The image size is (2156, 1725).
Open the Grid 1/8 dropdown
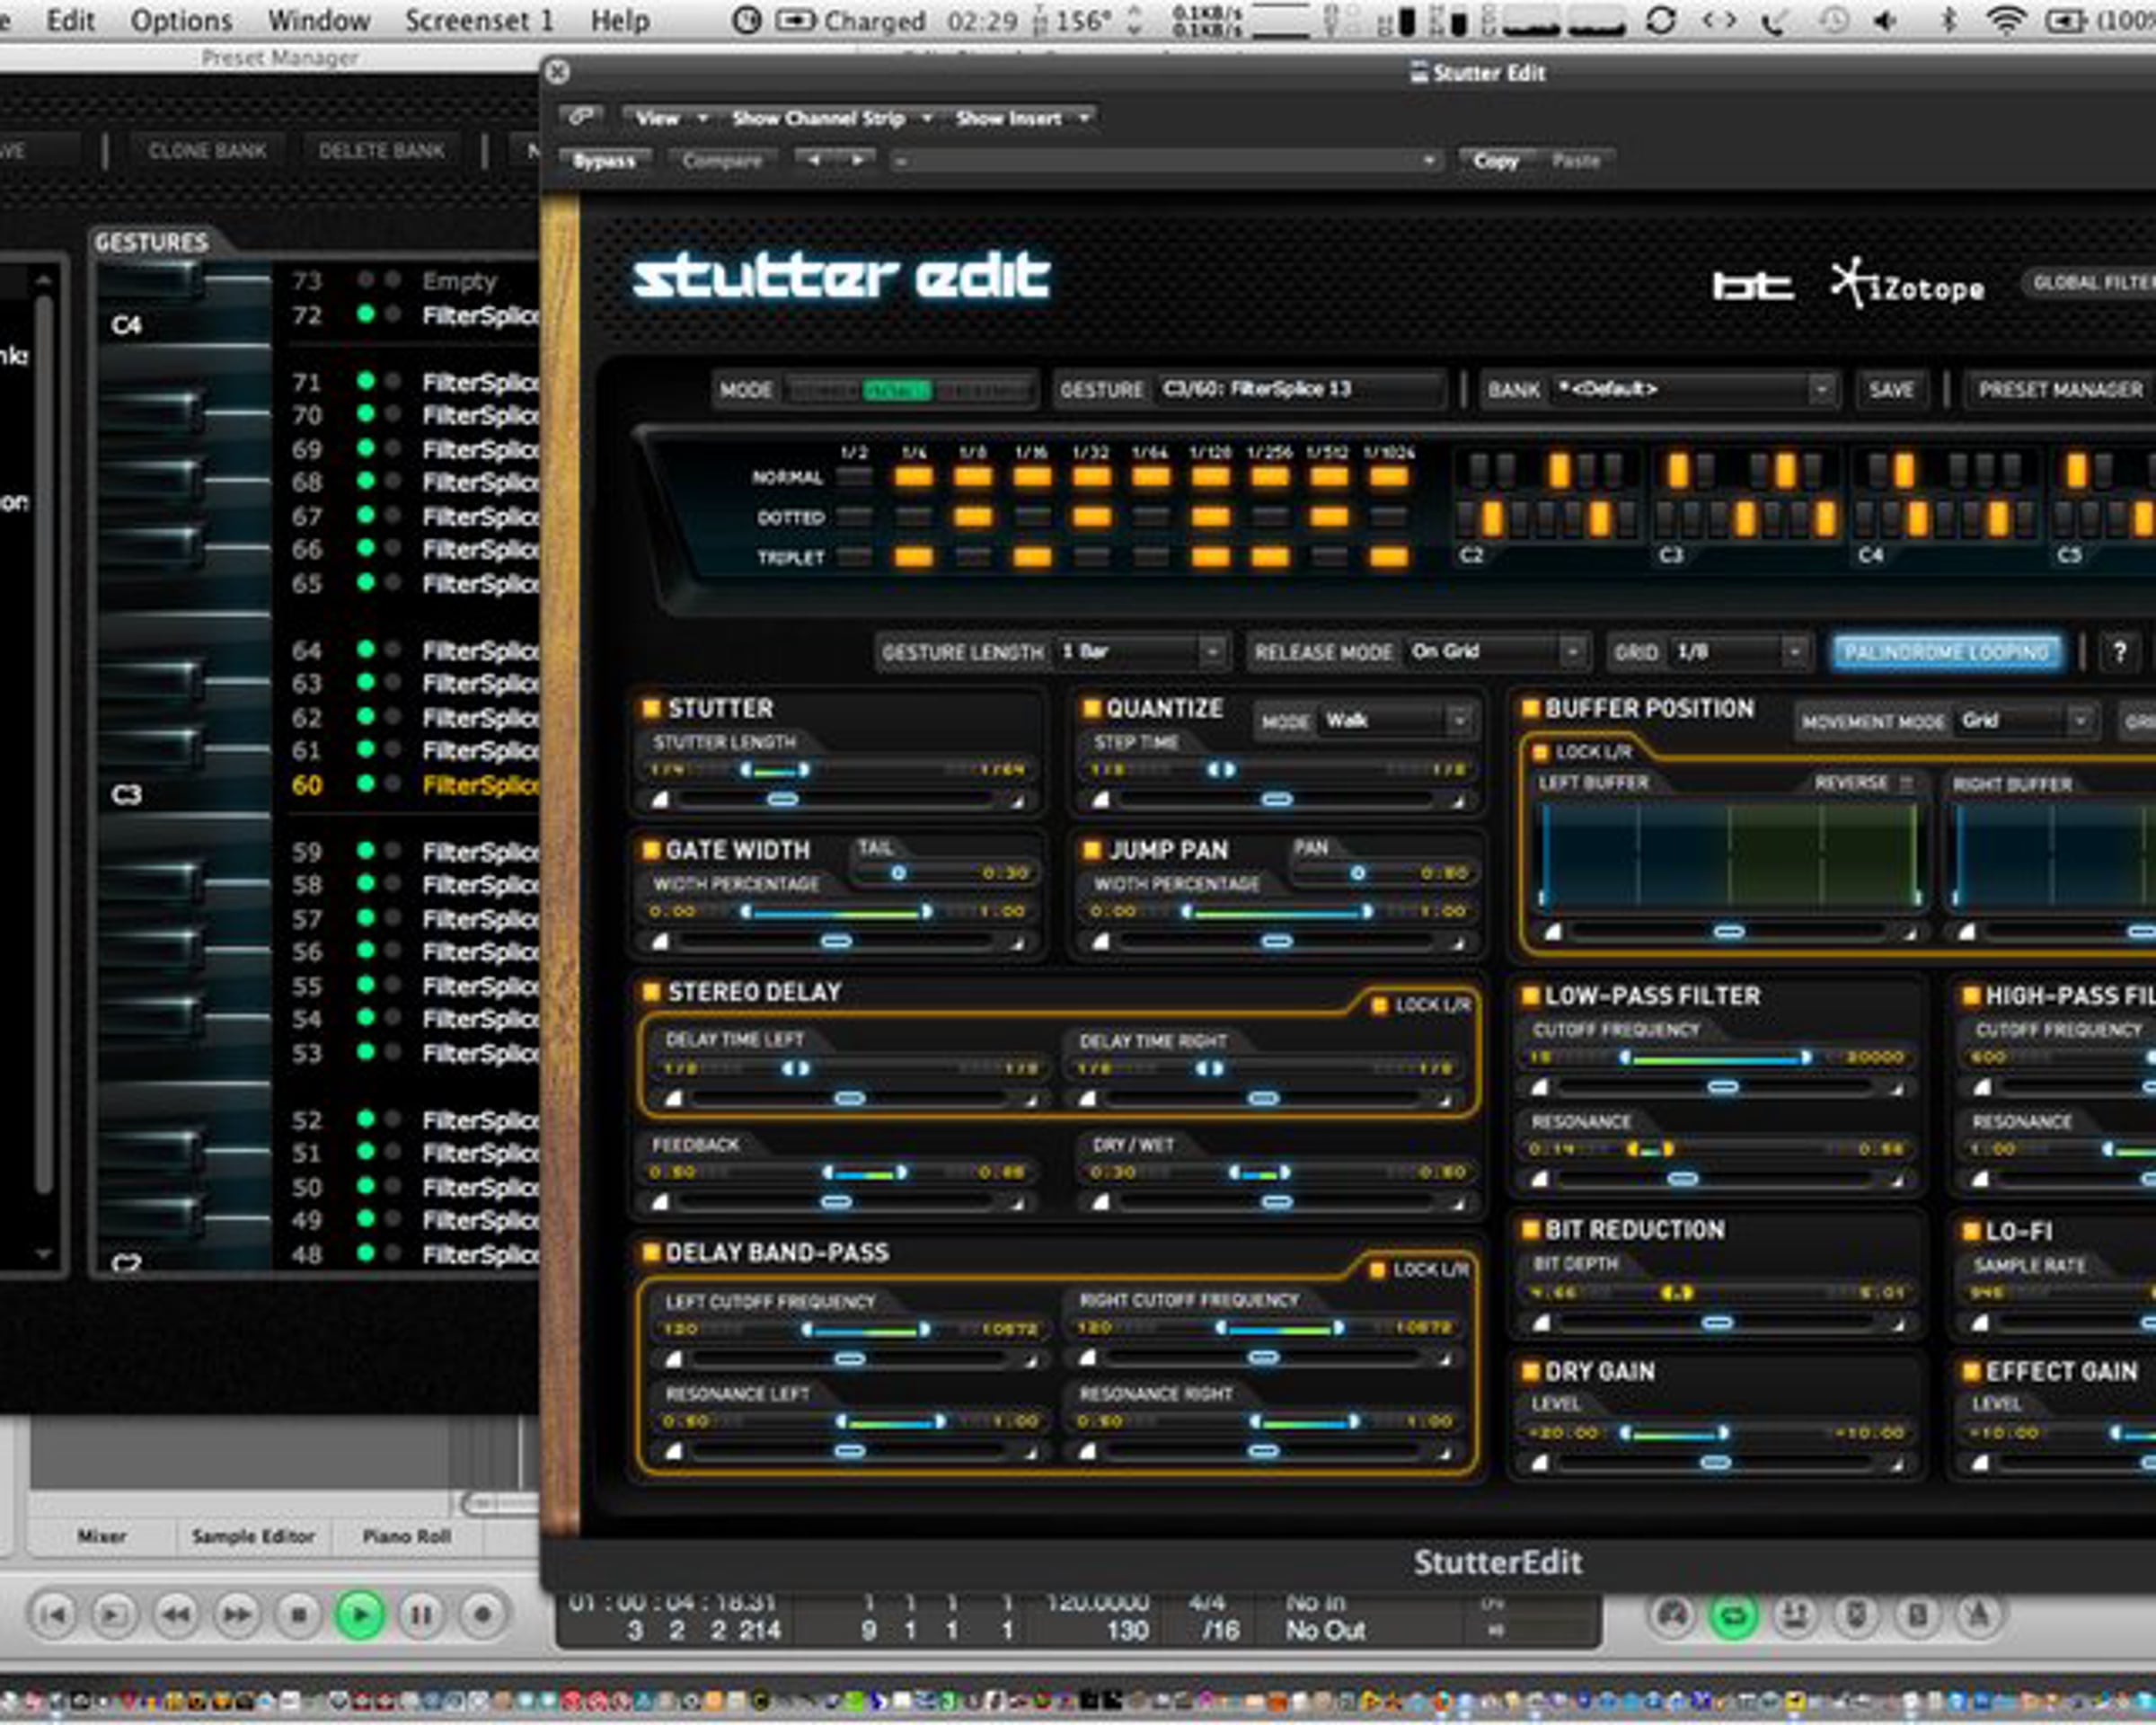(1740, 652)
